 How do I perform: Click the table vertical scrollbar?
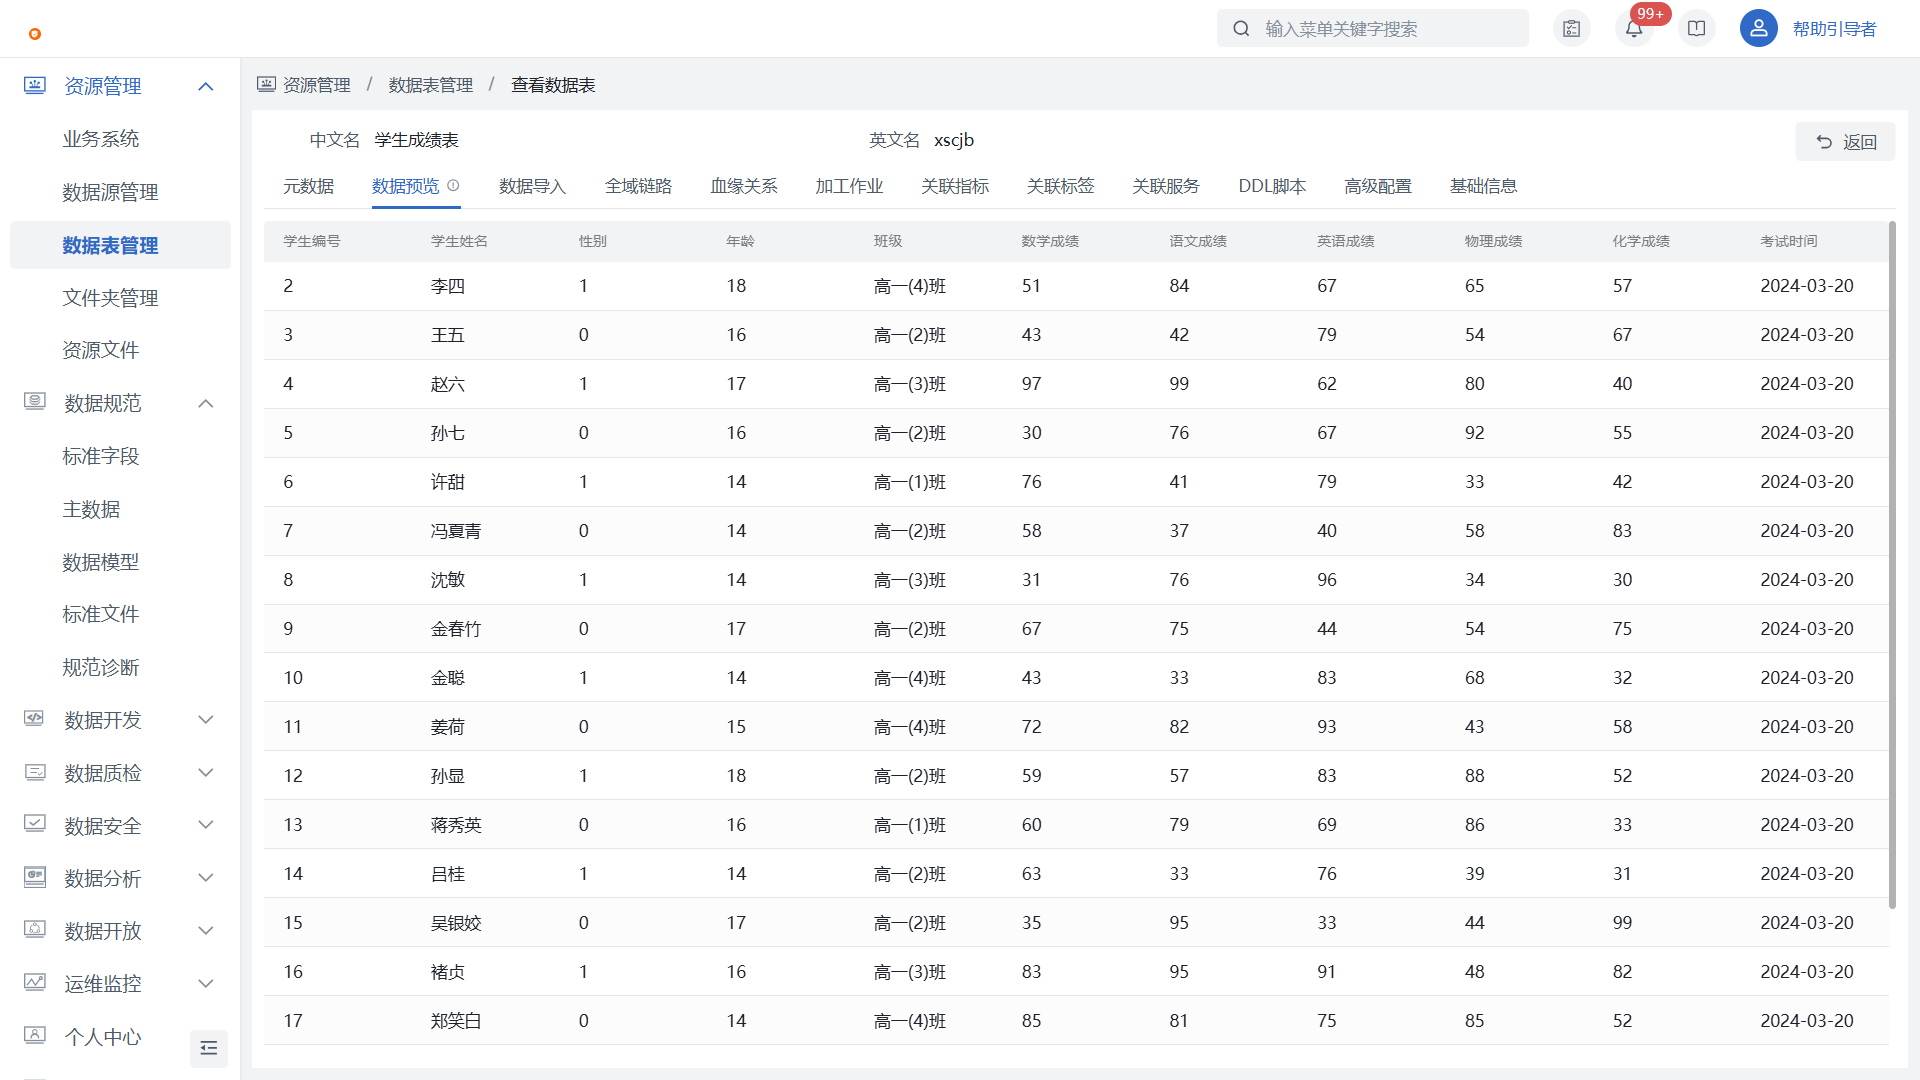click(1892, 565)
